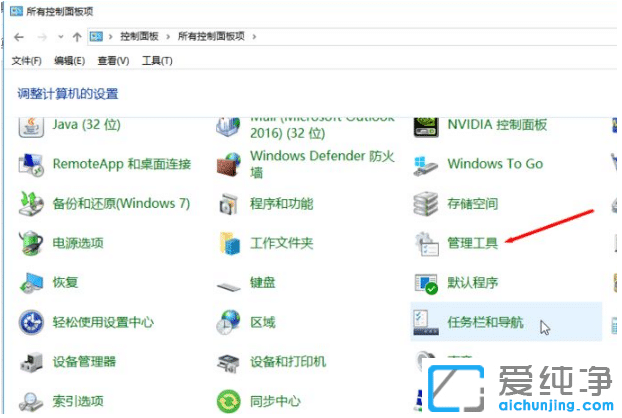Click the 区域 globe clock icon
Screen dimensions: 622x418
click(228, 322)
